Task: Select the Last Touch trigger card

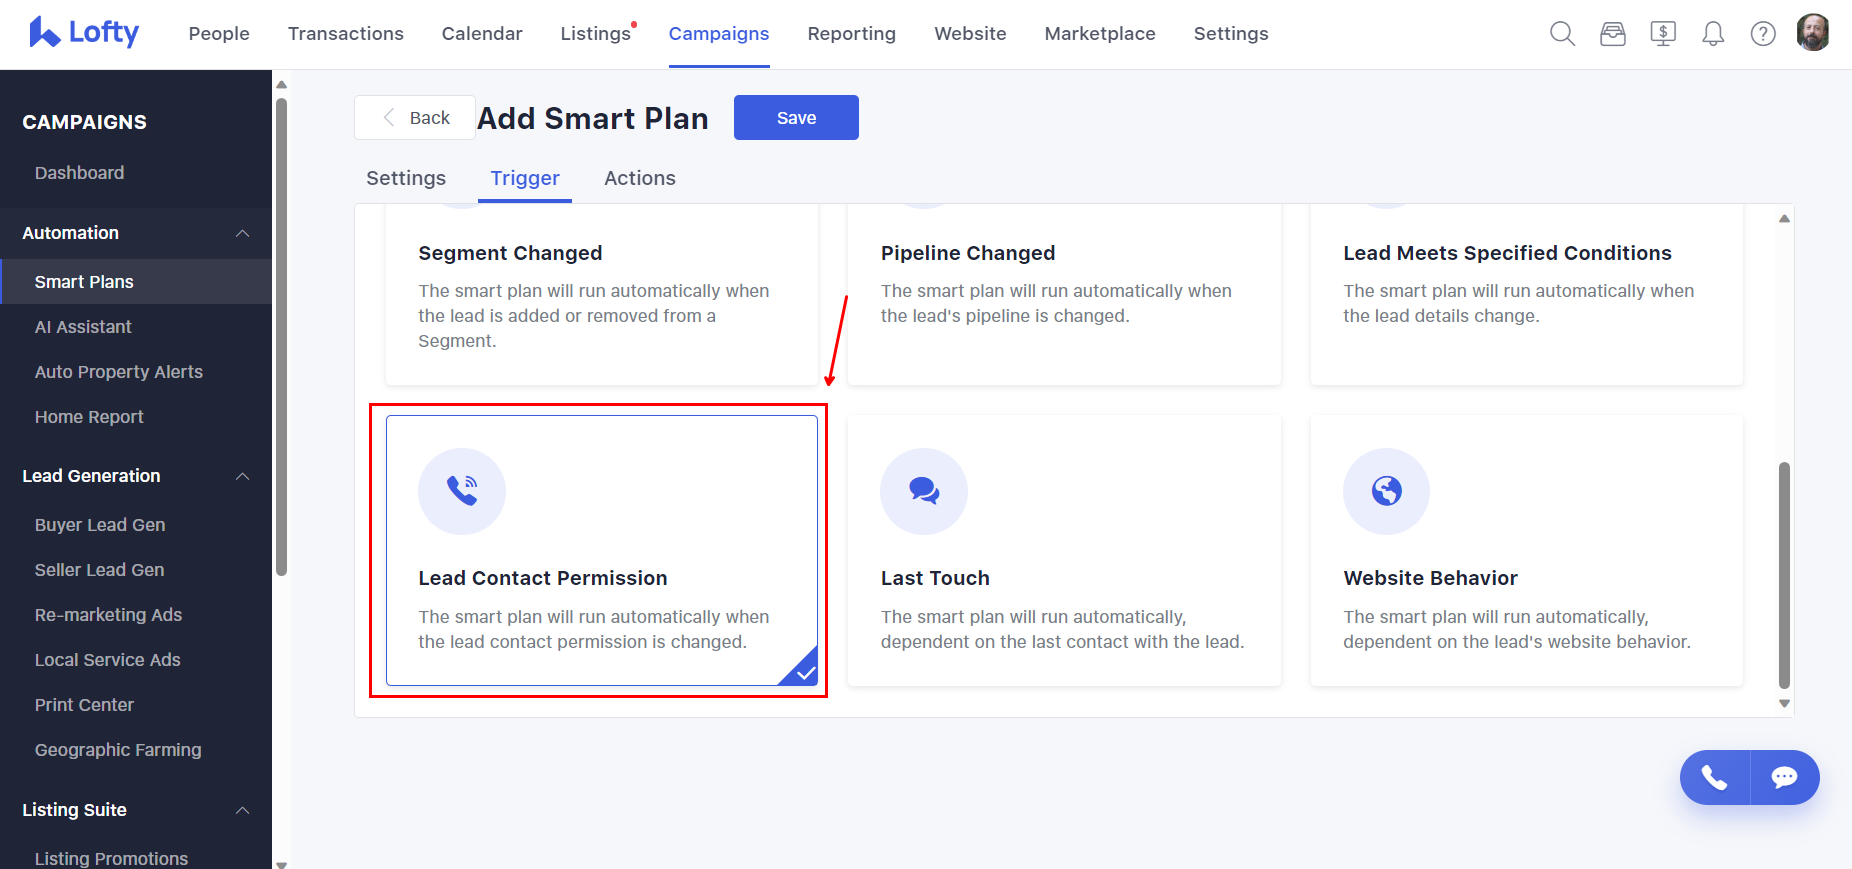Action: [1063, 551]
